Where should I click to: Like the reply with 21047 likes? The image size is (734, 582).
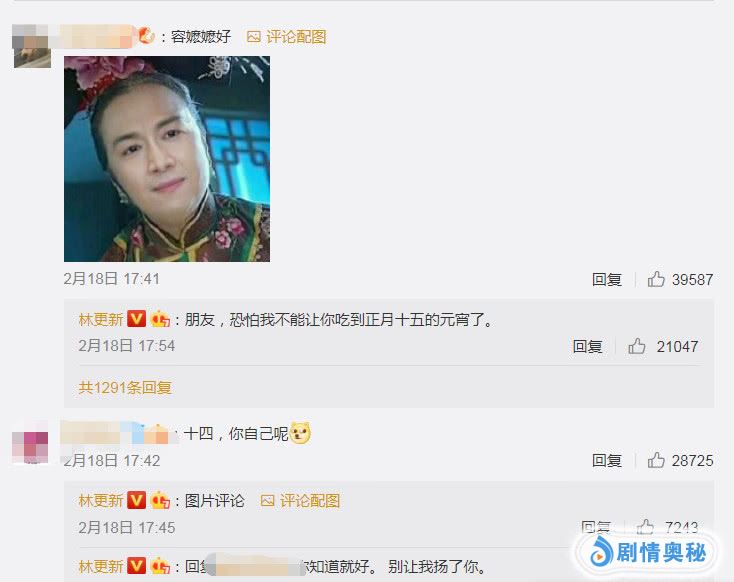[x=637, y=346]
